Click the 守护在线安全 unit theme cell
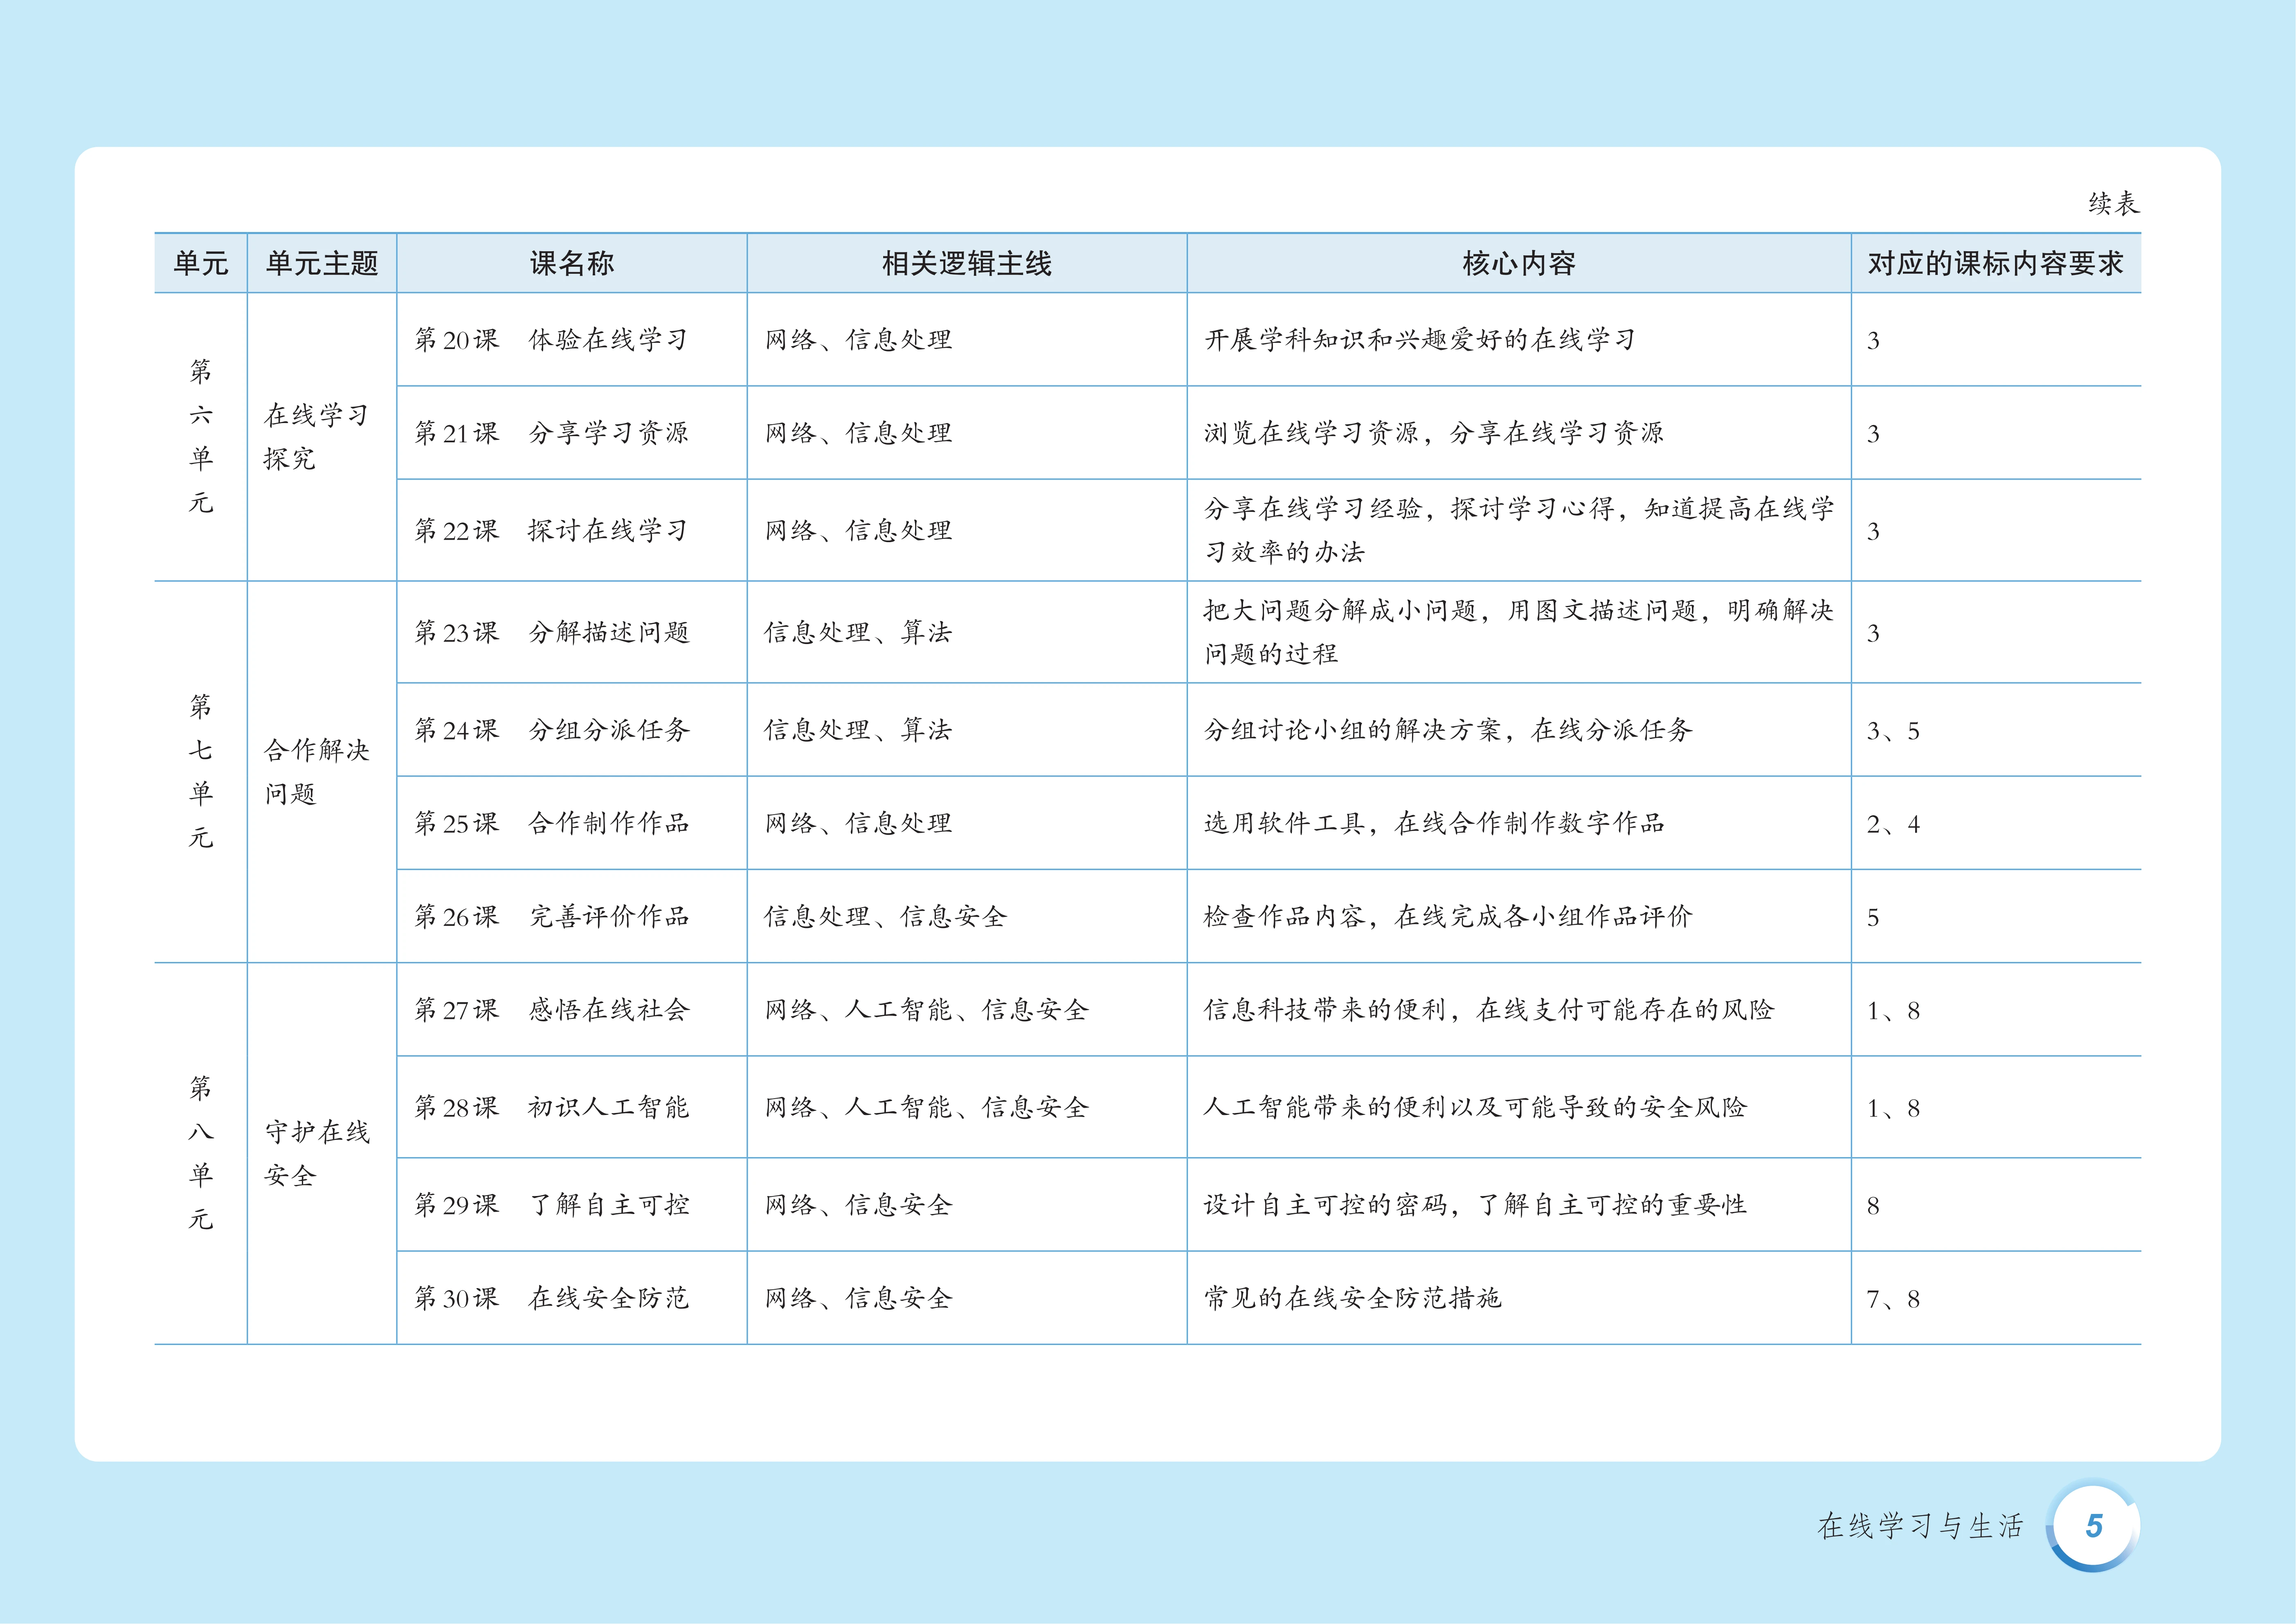The width and height of the screenshot is (2296, 1624). (316, 1154)
